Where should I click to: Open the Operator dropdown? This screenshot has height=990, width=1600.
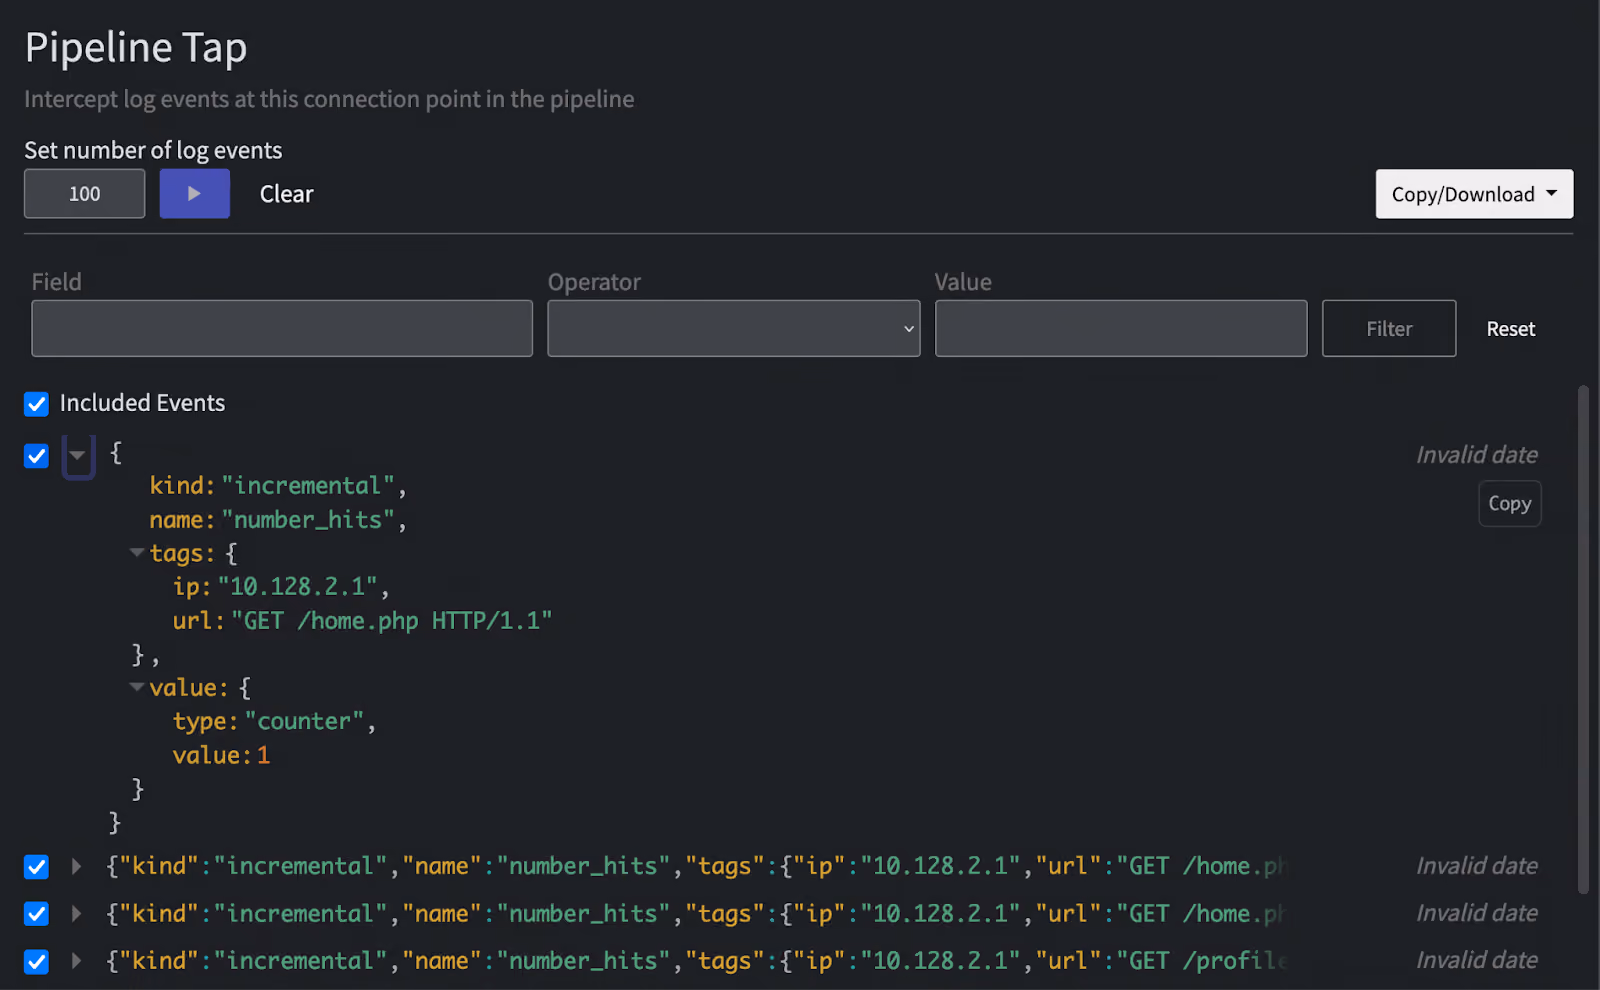point(733,328)
